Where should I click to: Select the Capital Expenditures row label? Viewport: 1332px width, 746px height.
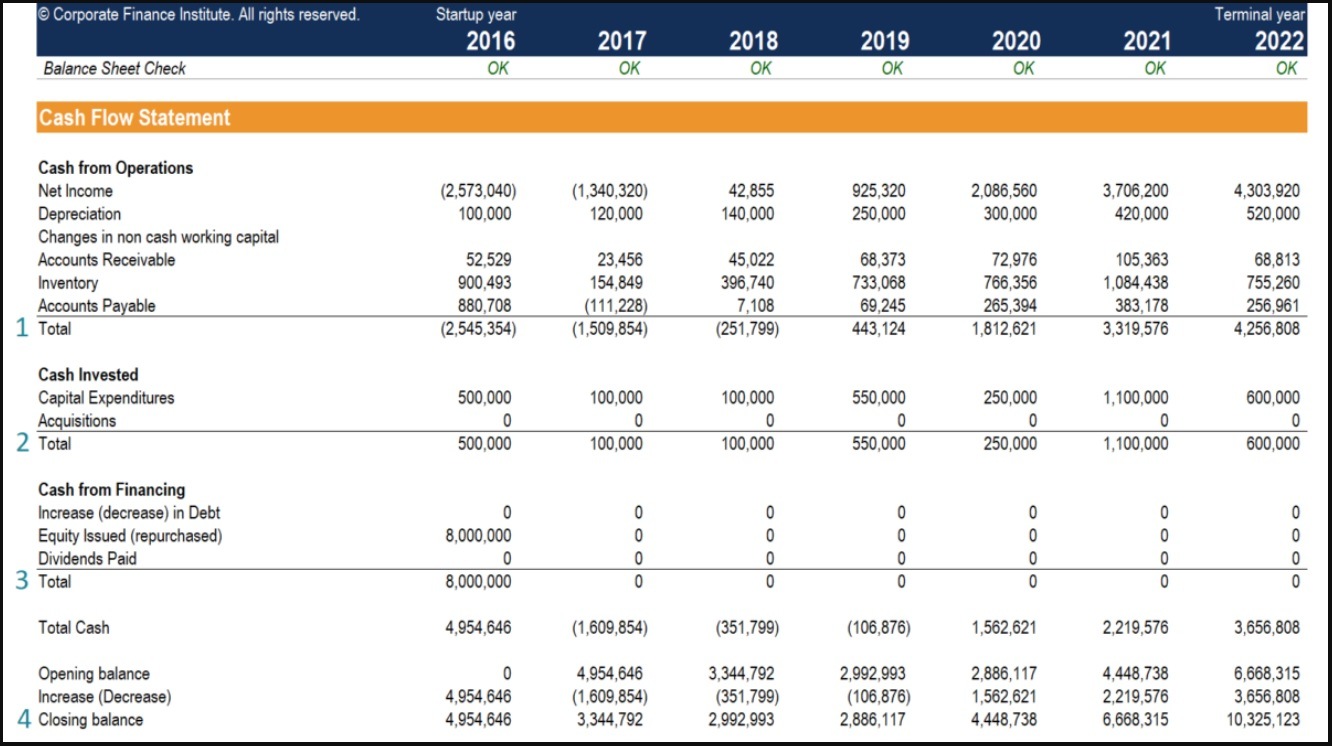pyautogui.click(x=106, y=397)
